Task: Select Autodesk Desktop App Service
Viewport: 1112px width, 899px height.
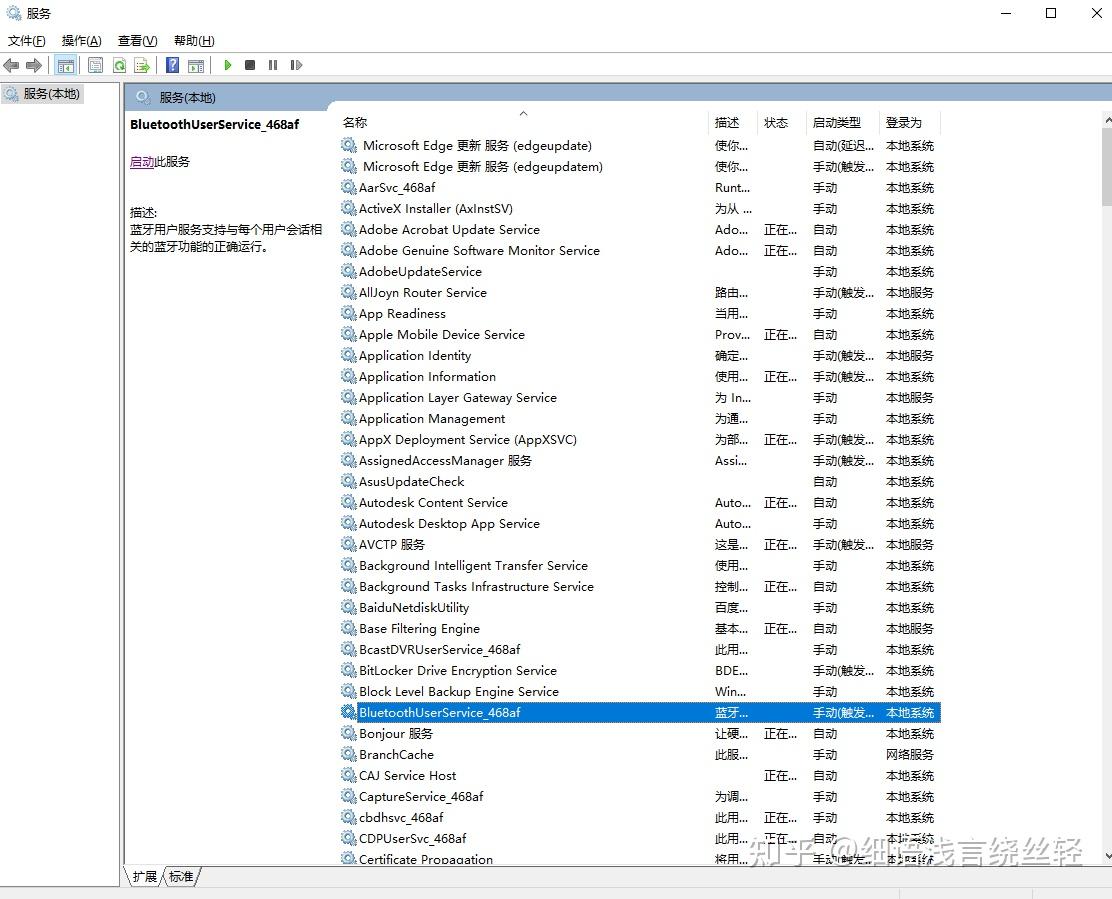Action: 640,523
